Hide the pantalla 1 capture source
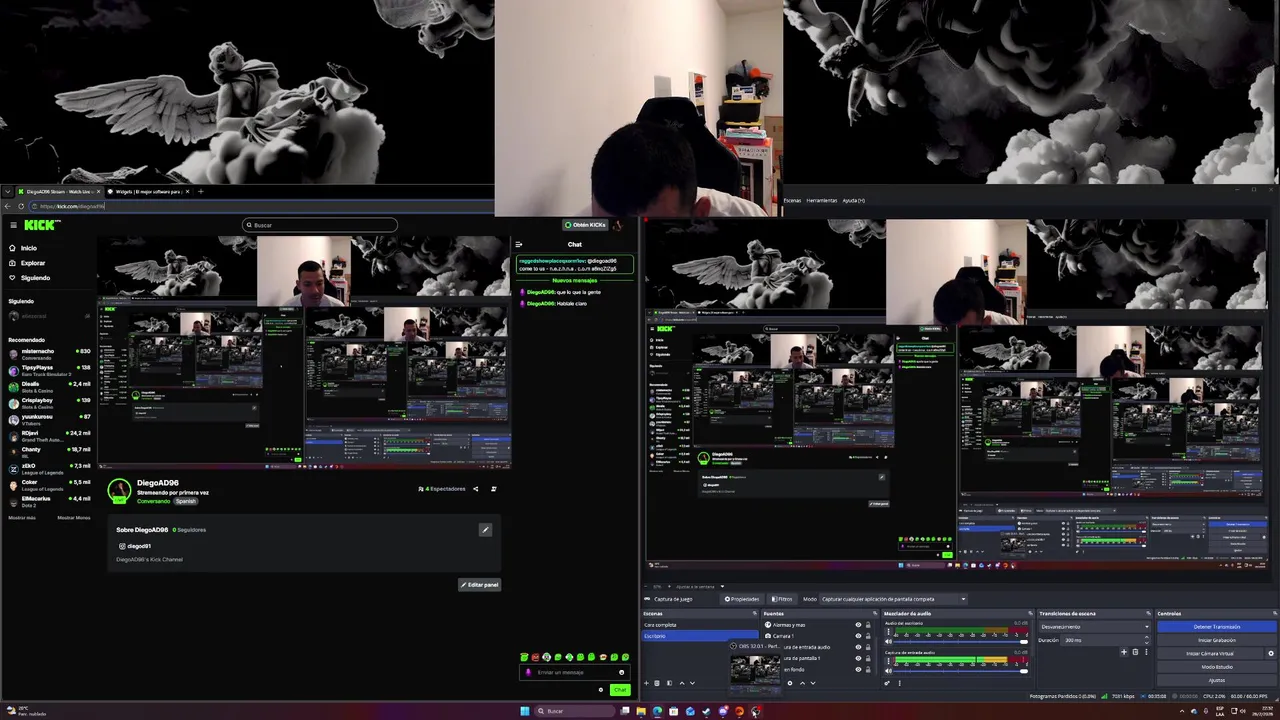The height and width of the screenshot is (720, 1280). pyautogui.click(x=858, y=658)
